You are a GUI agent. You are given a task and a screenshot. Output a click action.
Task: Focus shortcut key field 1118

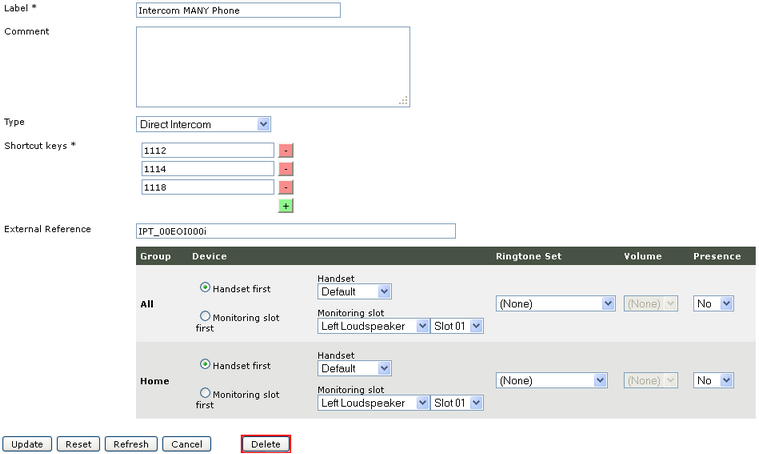[208, 187]
